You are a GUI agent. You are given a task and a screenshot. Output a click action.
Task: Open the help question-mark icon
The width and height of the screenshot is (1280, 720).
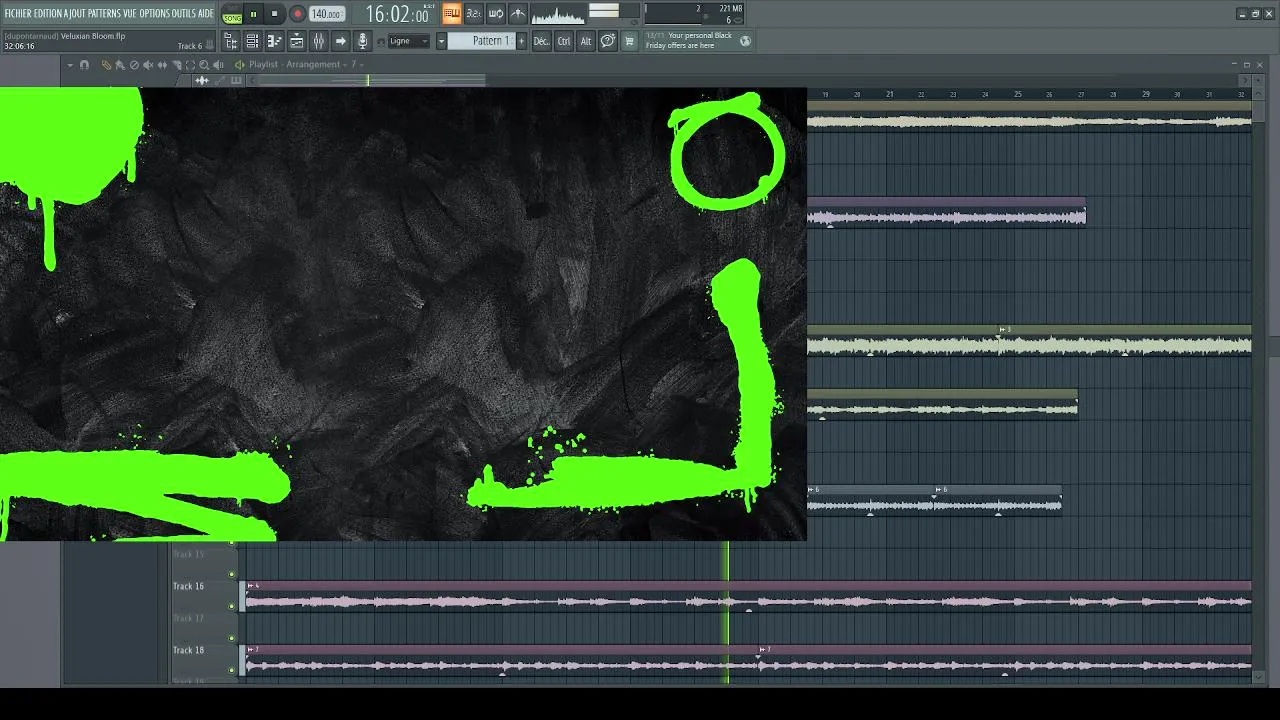click(608, 41)
